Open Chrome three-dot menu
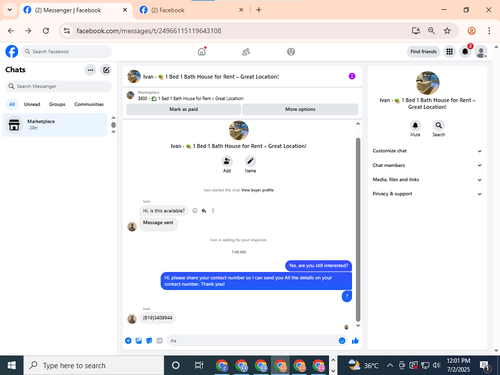This screenshot has width=500, height=375. tap(489, 31)
